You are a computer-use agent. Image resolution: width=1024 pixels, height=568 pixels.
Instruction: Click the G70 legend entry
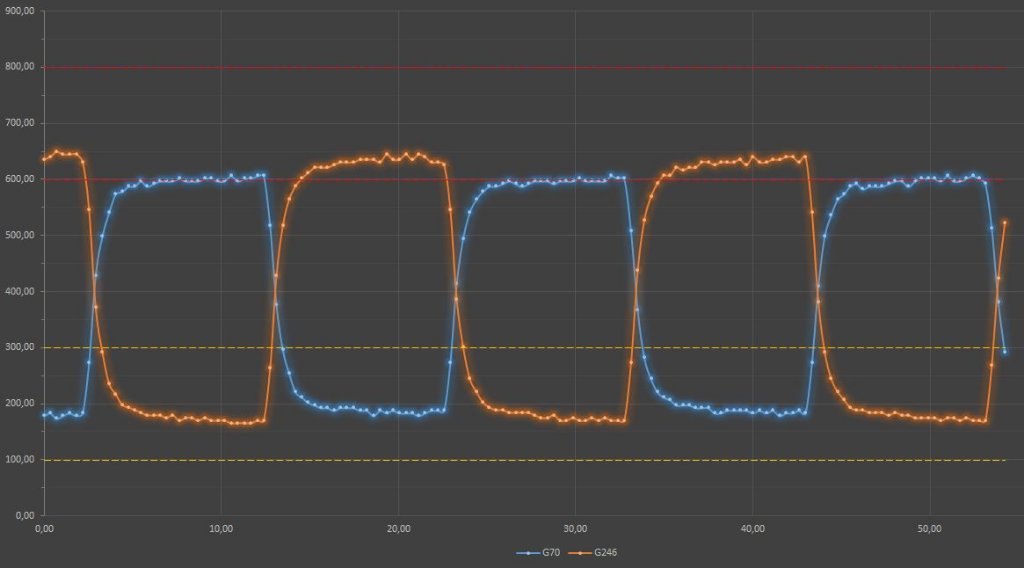click(x=549, y=552)
